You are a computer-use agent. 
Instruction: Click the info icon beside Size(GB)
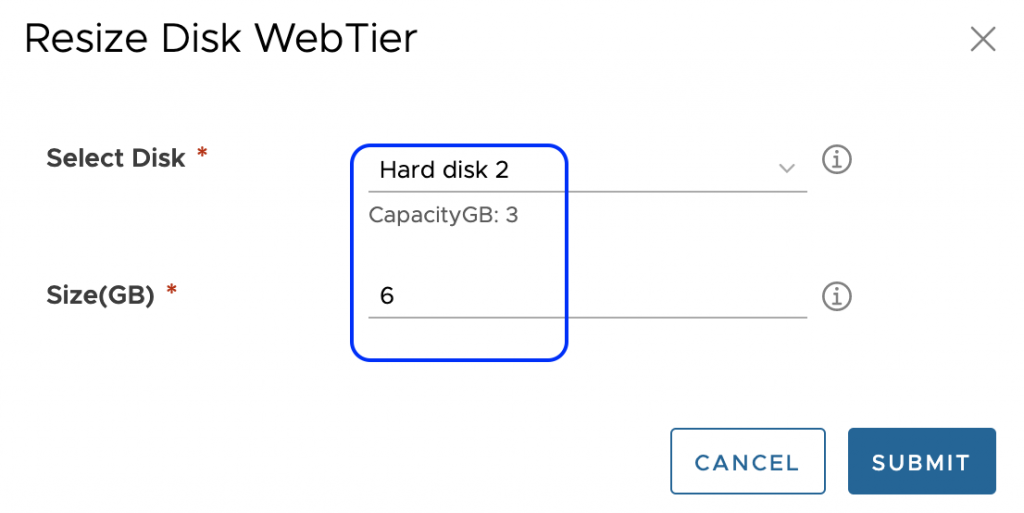(836, 296)
